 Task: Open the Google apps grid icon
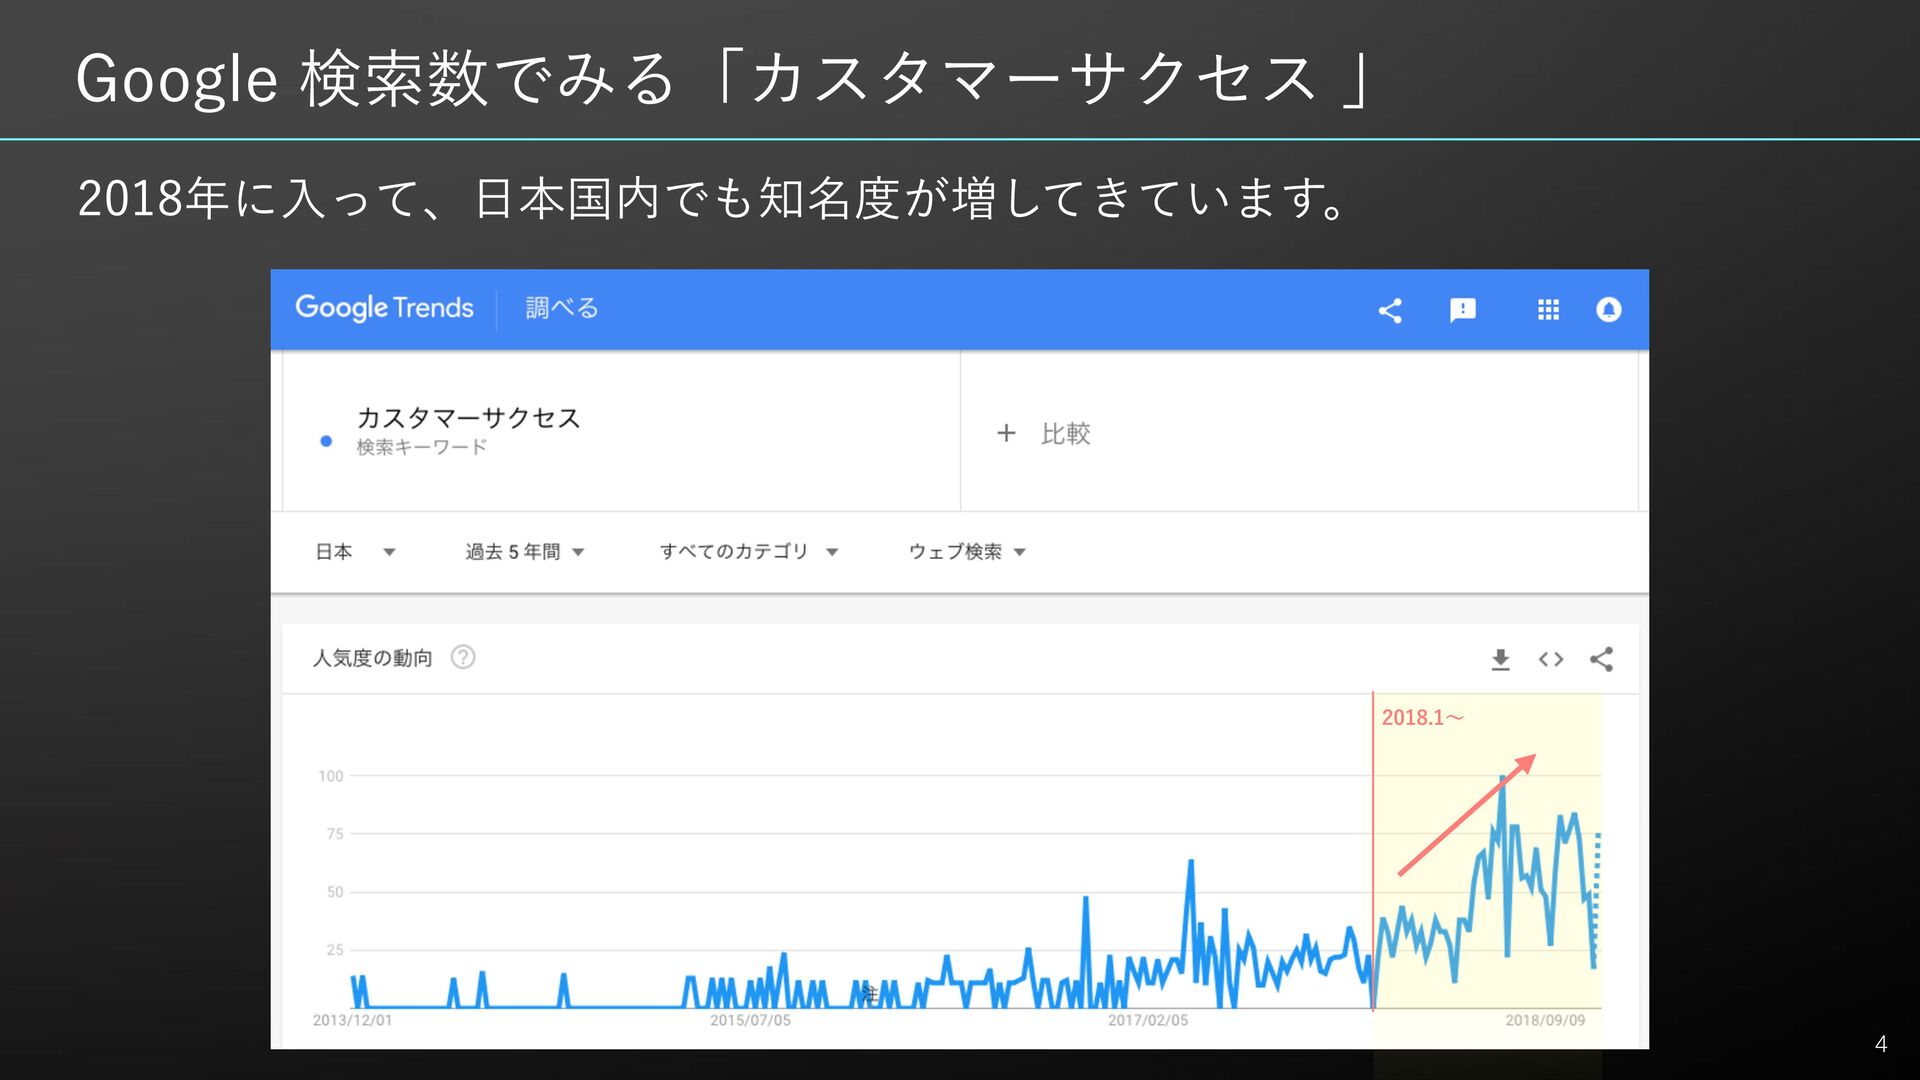point(1548,310)
